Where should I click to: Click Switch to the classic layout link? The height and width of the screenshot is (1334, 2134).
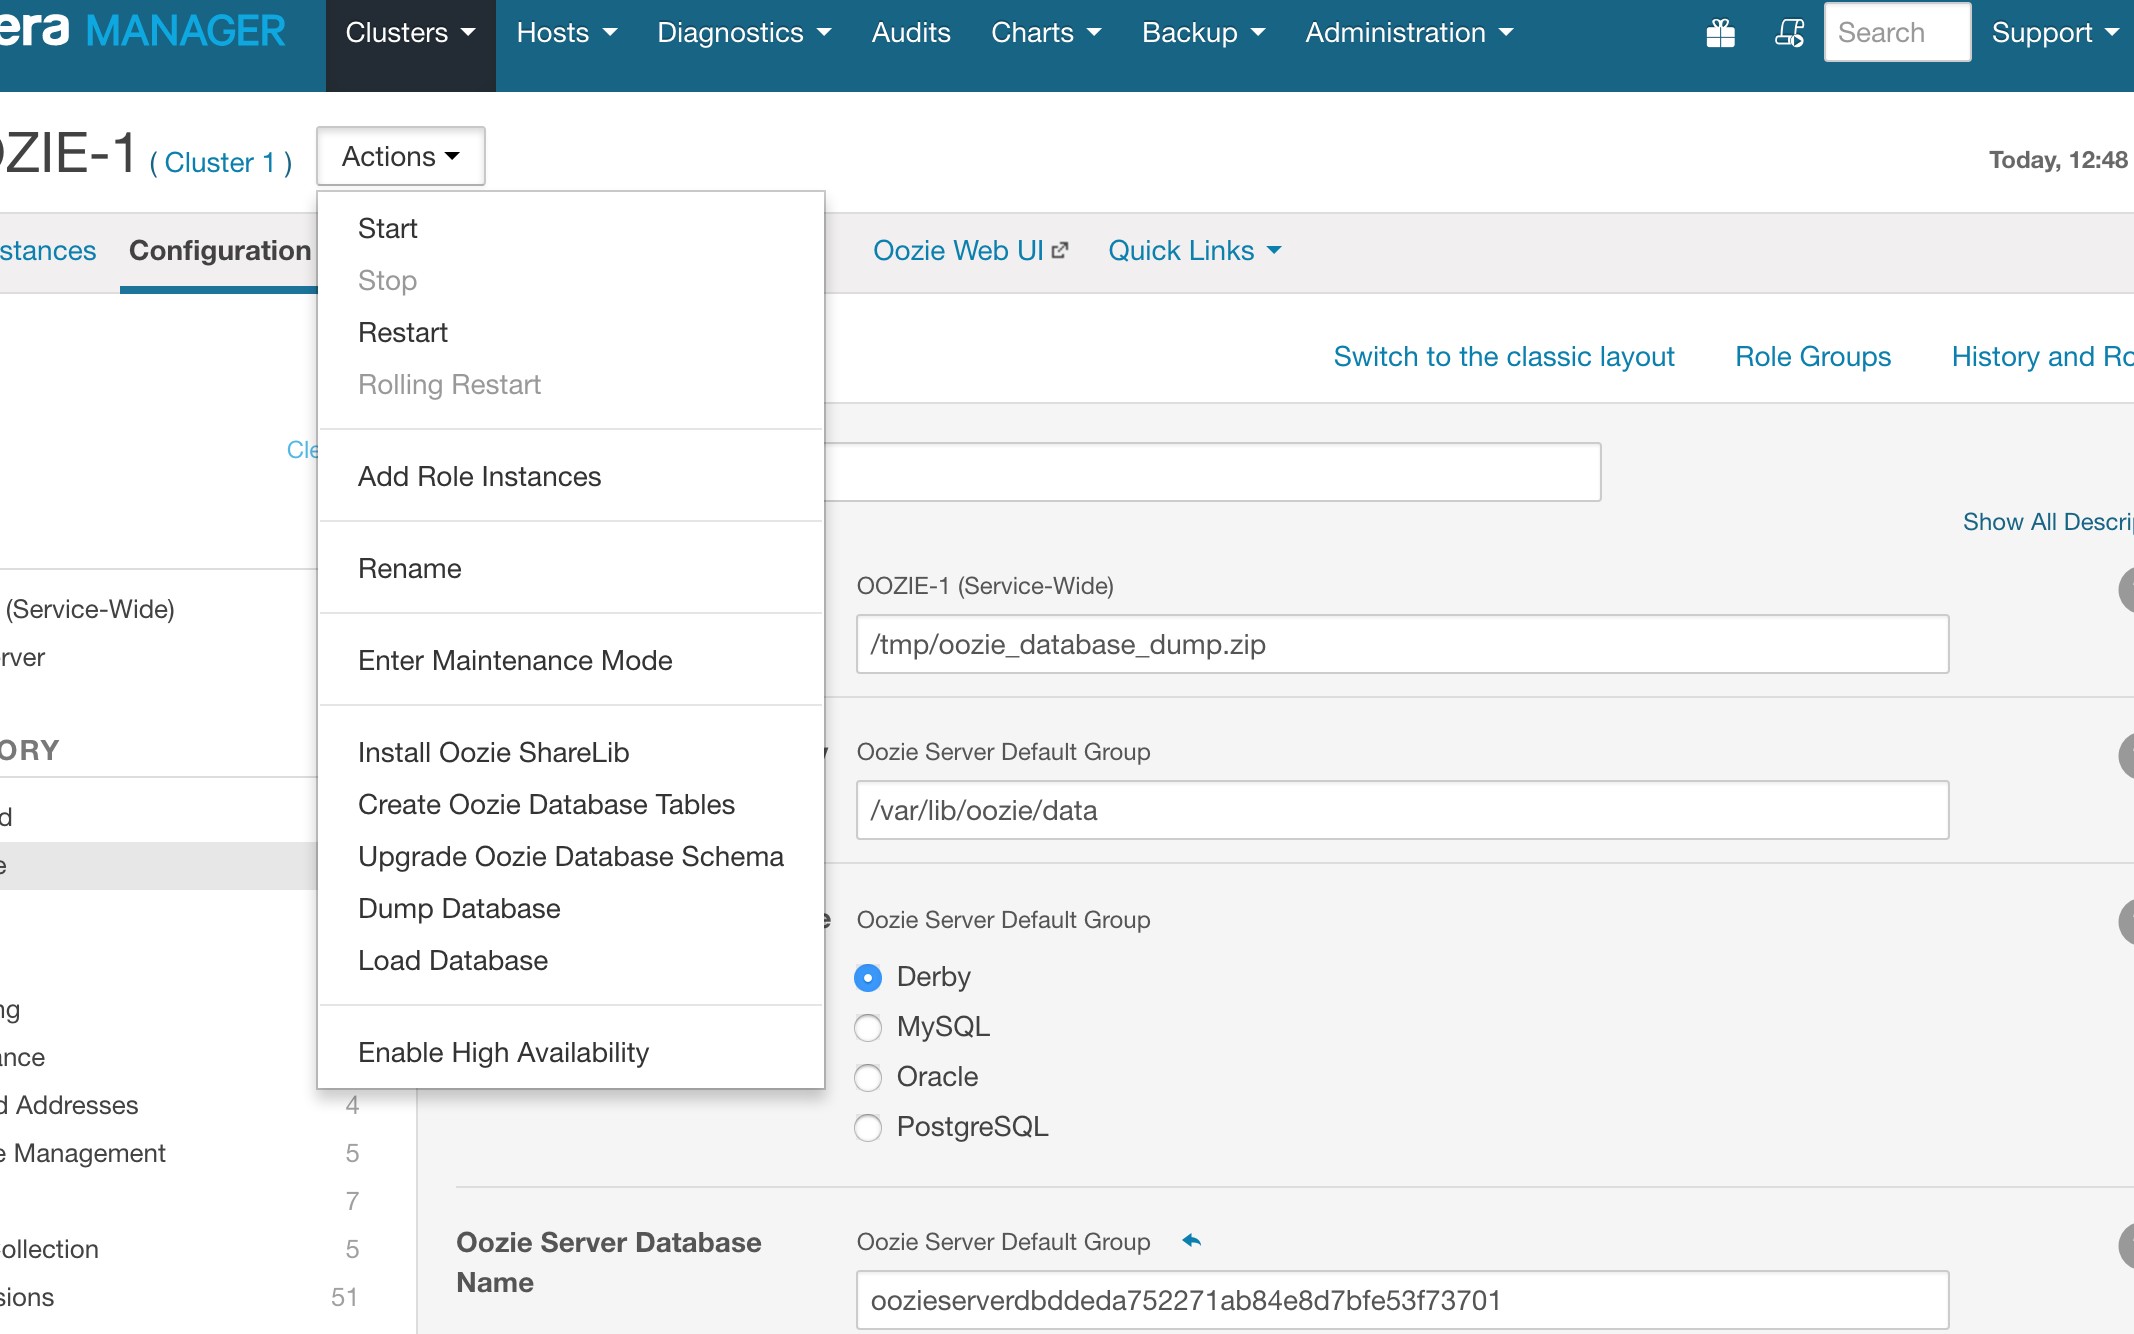tap(1503, 356)
